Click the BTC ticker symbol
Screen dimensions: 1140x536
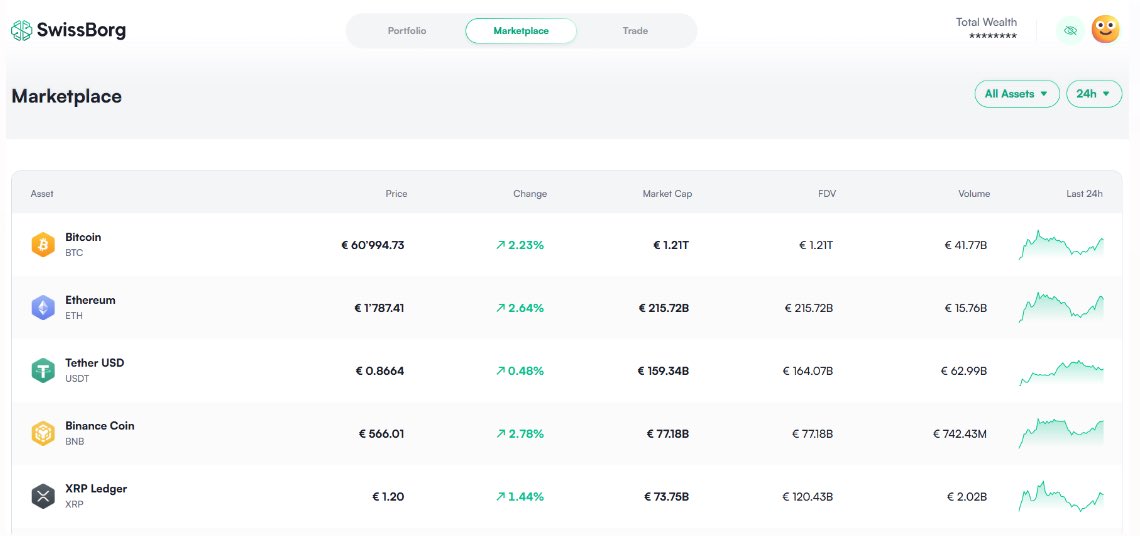pyautogui.click(x=74, y=253)
